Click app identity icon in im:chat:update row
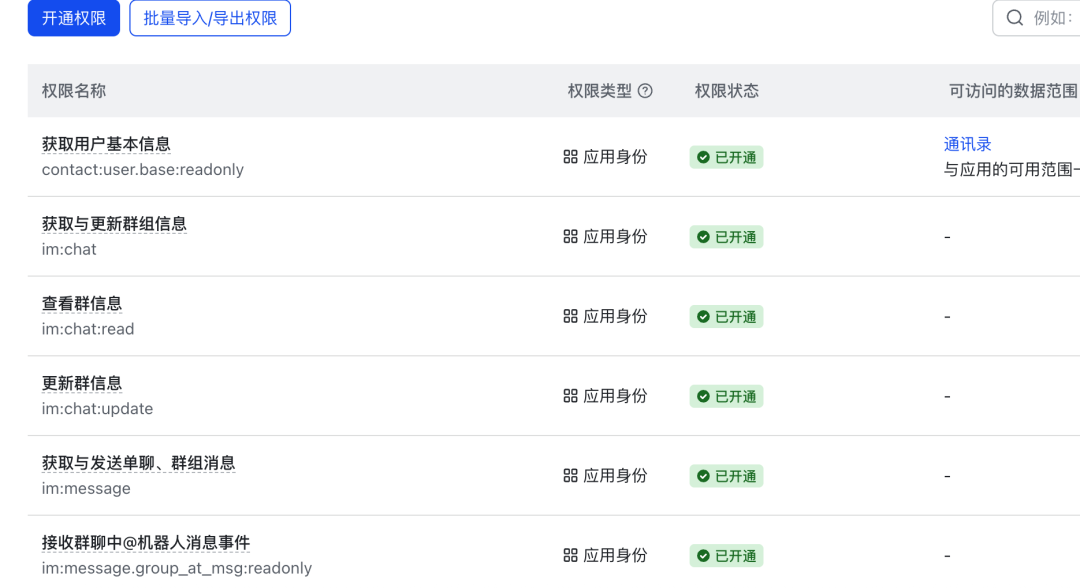The width and height of the screenshot is (1080, 588). [x=571, y=396]
